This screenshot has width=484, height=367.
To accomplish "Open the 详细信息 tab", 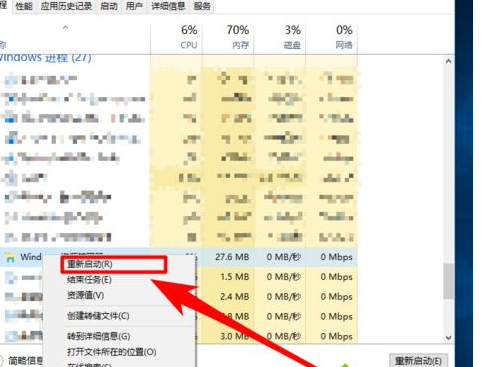I will [x=168, y=6].
